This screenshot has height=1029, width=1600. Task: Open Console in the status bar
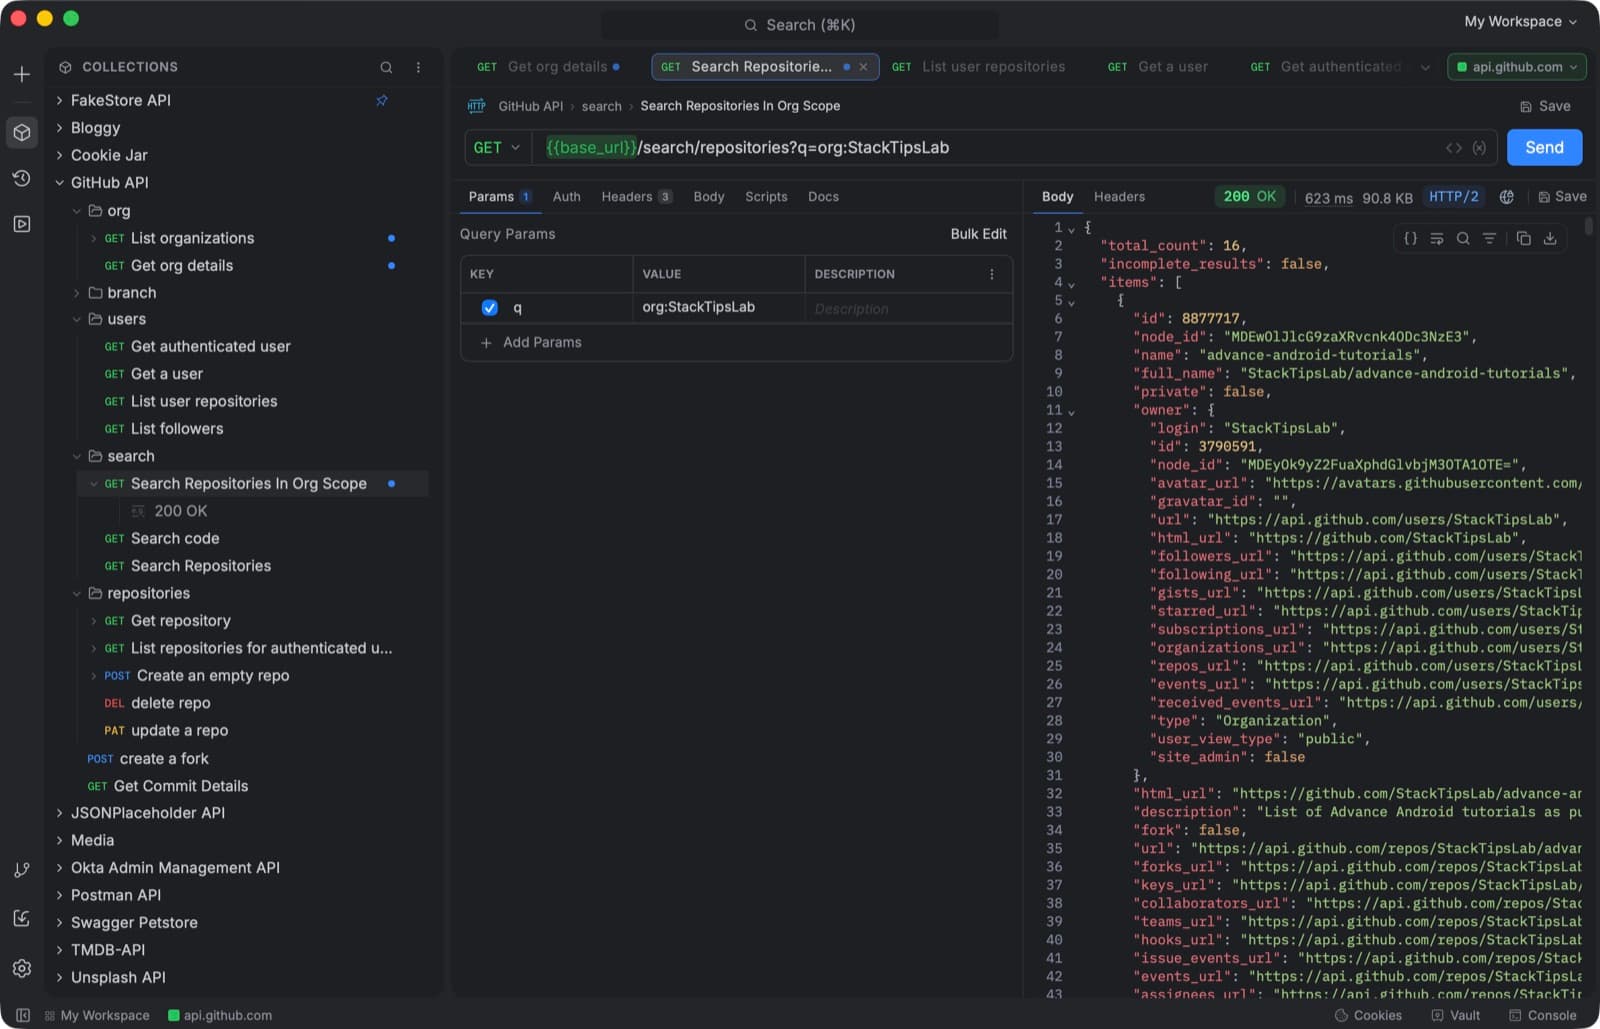click(x=1542, y=1015)
